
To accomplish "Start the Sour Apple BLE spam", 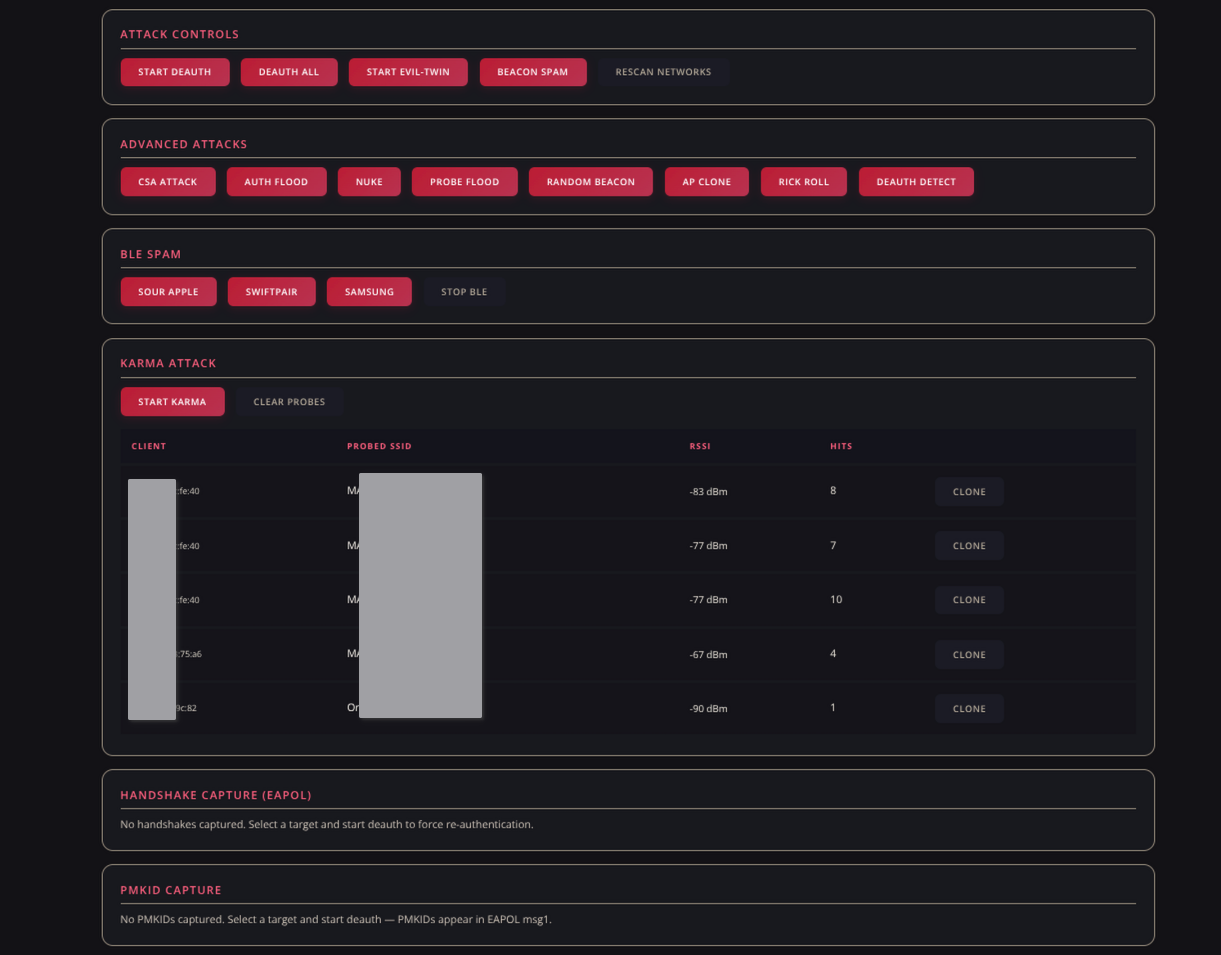I will coord(168,291).
